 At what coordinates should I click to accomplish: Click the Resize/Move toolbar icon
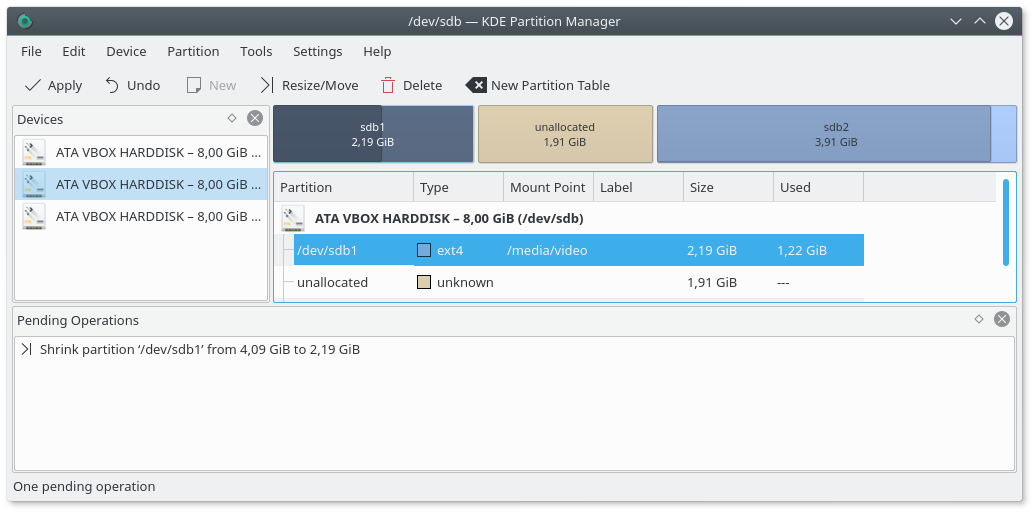point(267,85)
